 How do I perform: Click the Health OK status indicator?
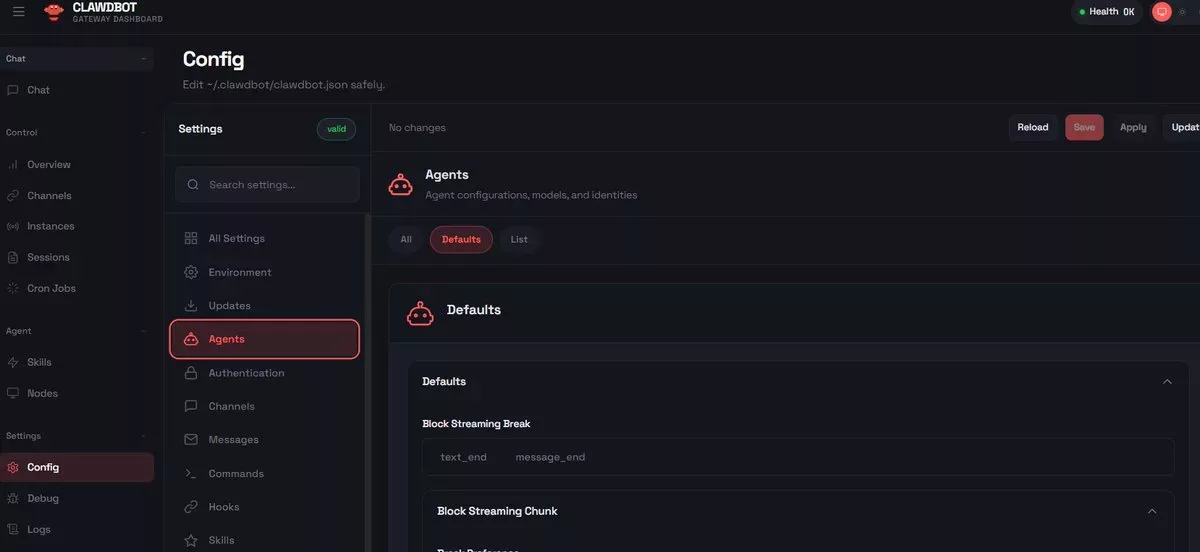(x=1107, y=12)
